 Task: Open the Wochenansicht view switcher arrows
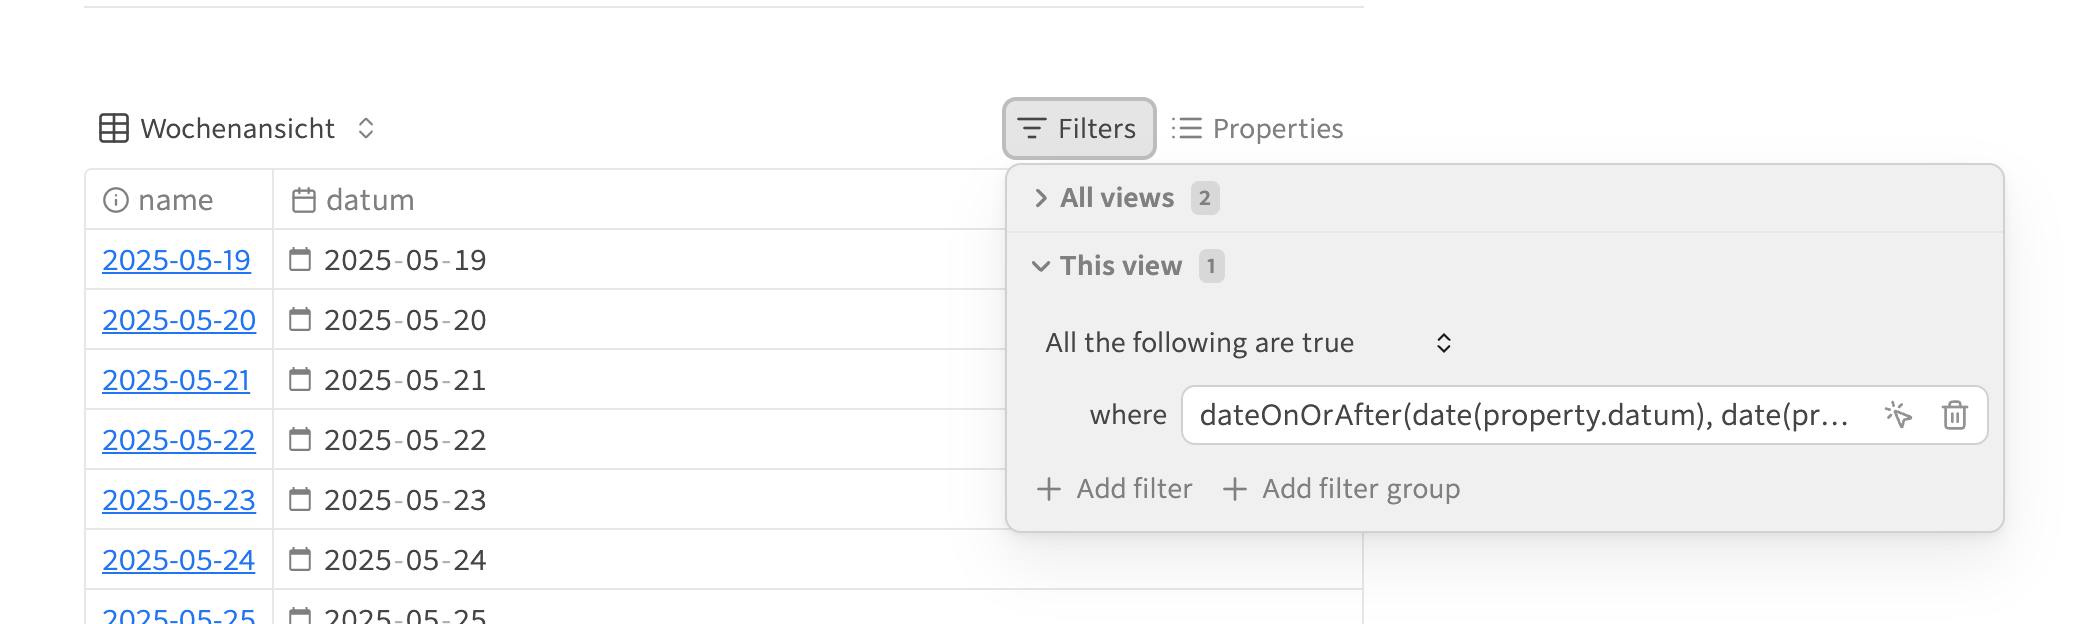[x=366, y=128]
